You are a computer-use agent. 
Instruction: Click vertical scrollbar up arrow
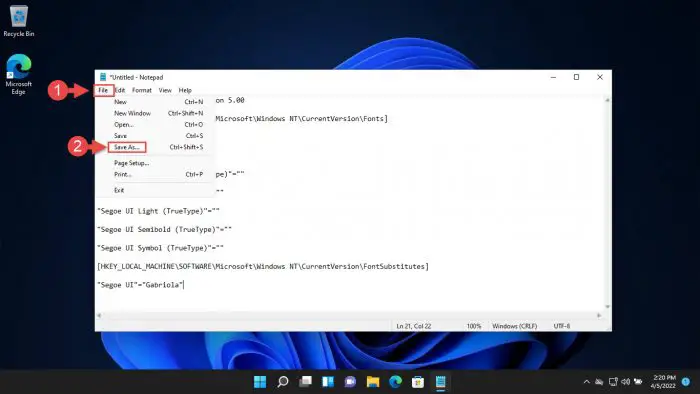pyautogui.click(x=607, y=100)
